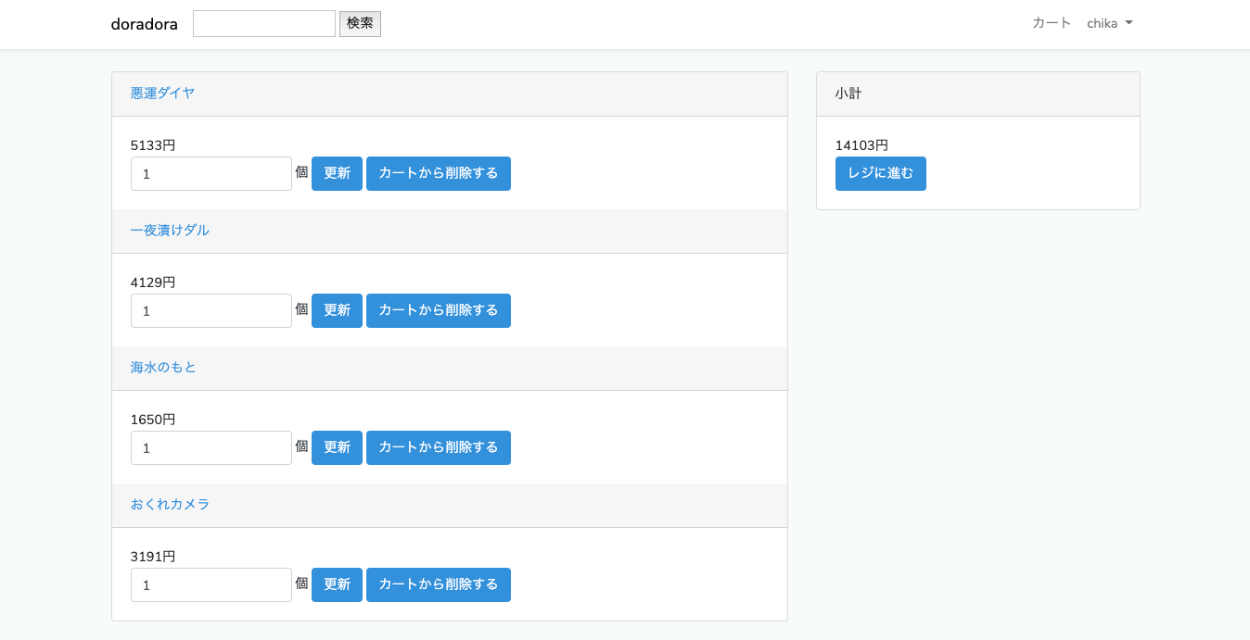Screen dimensions: 1250x640
Task: Focus quantity field for 海水のもと
Action: point(211,448)
